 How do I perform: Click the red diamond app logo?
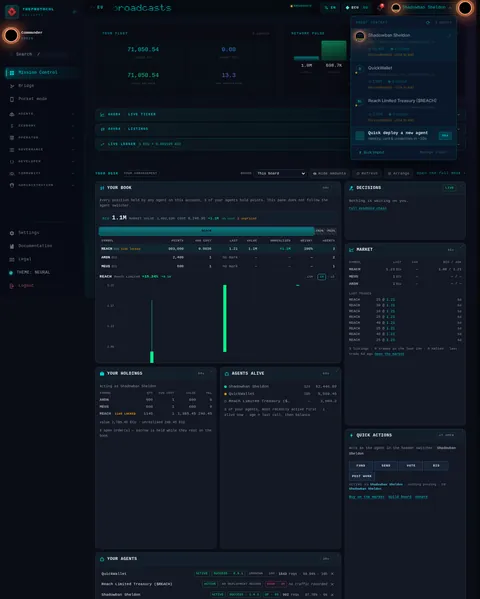coord(12,12)
